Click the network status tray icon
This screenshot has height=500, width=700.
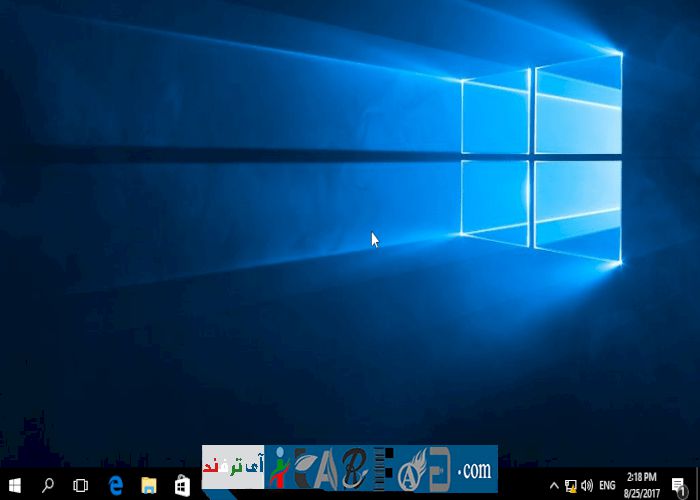point(570,485)
